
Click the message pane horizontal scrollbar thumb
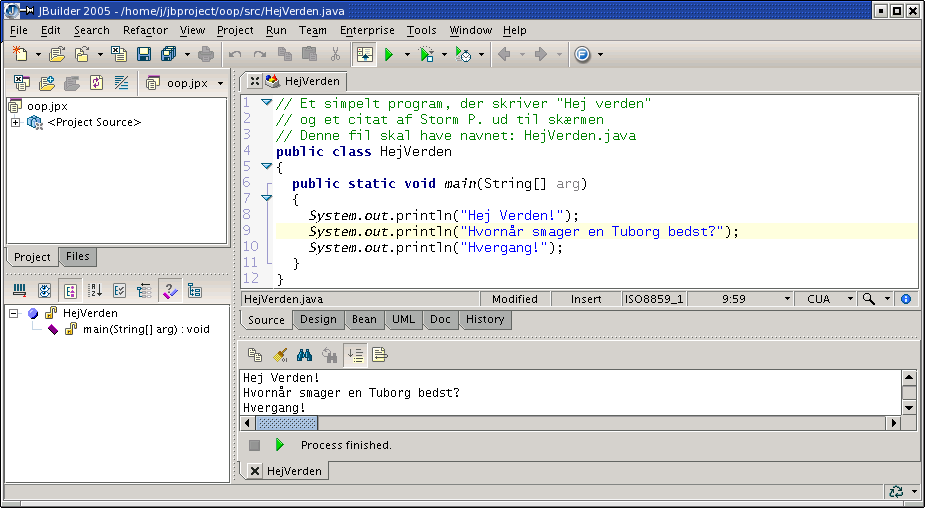pos(287,423)
